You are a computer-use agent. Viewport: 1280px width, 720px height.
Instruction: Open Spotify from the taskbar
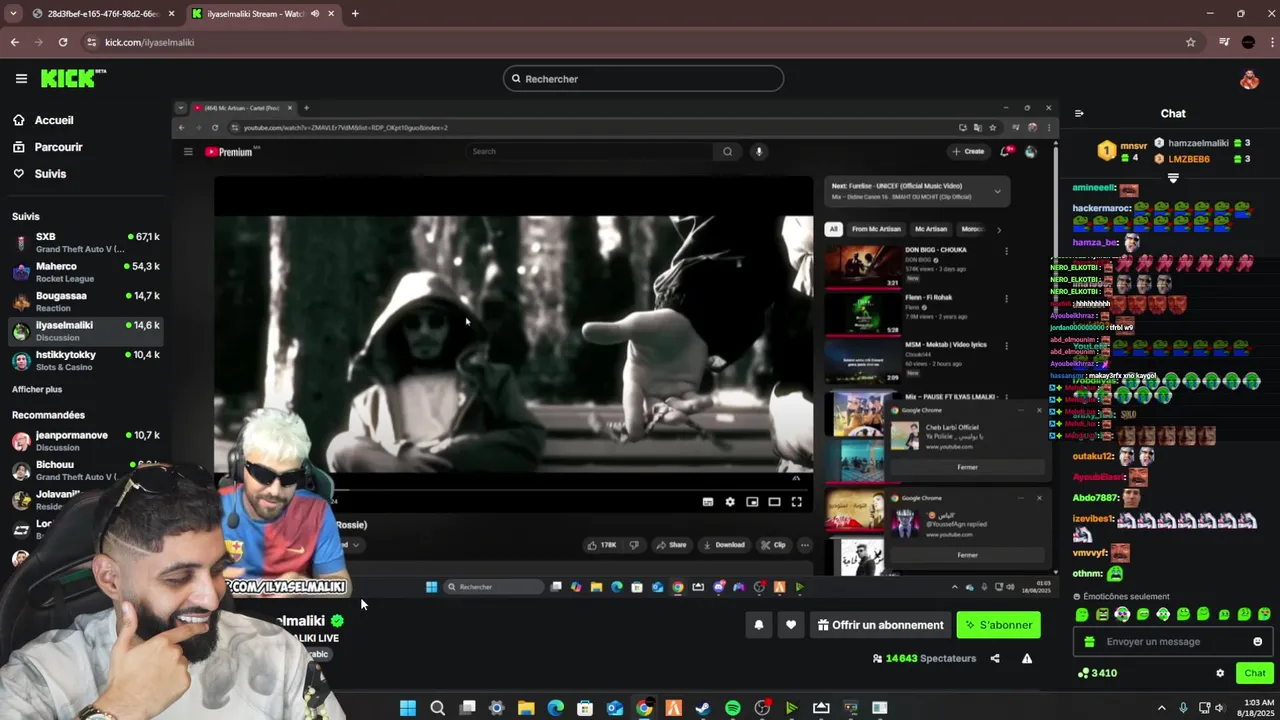733,708
